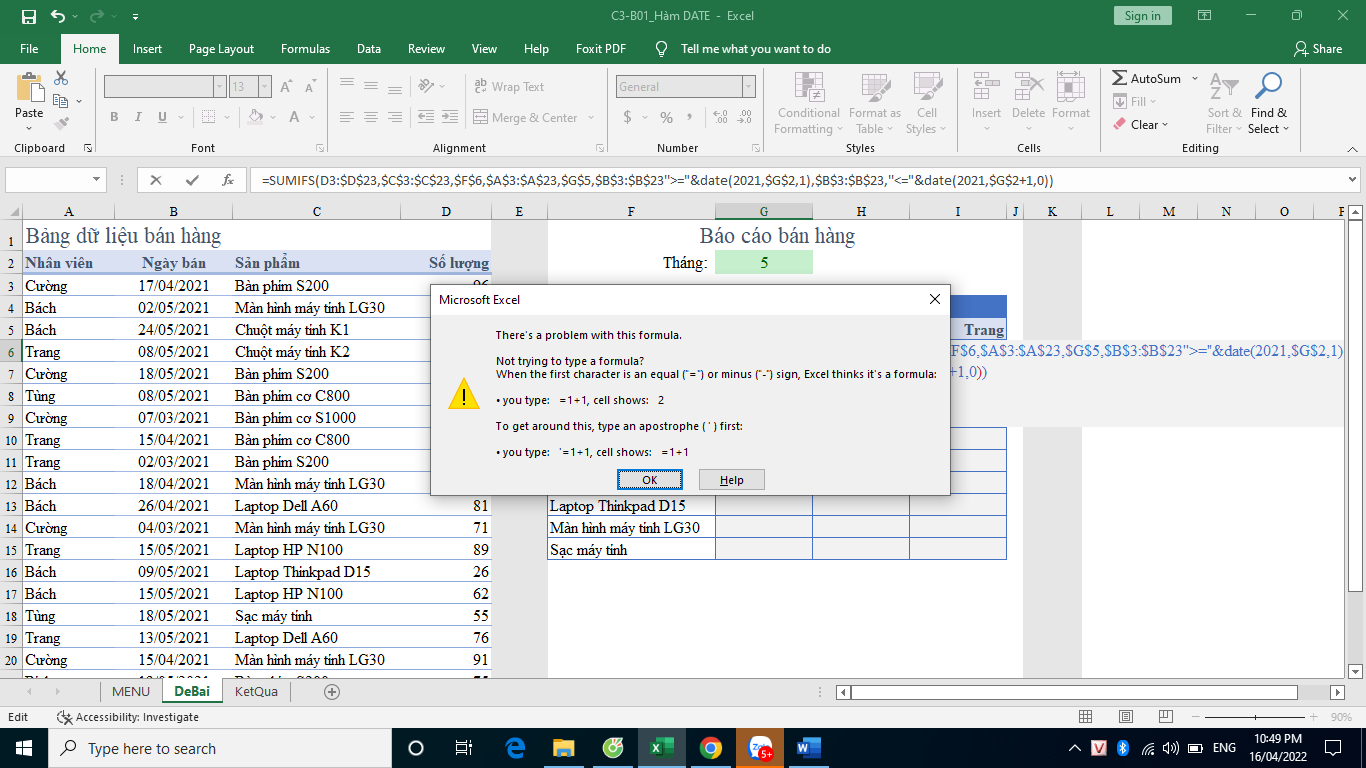
Task: Switch to the Page Layout tab
Action: (221, 48)
